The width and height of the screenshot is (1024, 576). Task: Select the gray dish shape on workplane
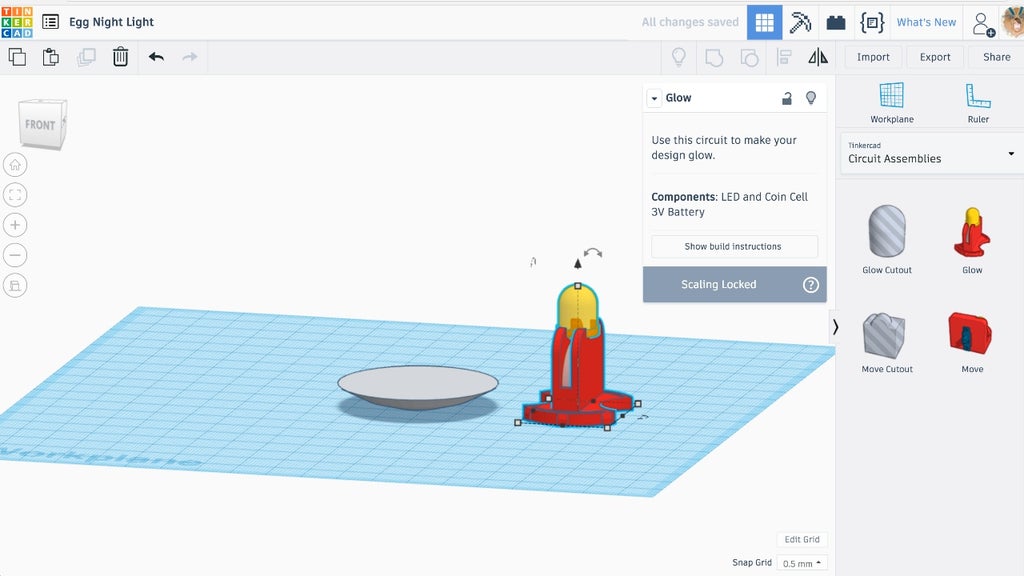418,387
